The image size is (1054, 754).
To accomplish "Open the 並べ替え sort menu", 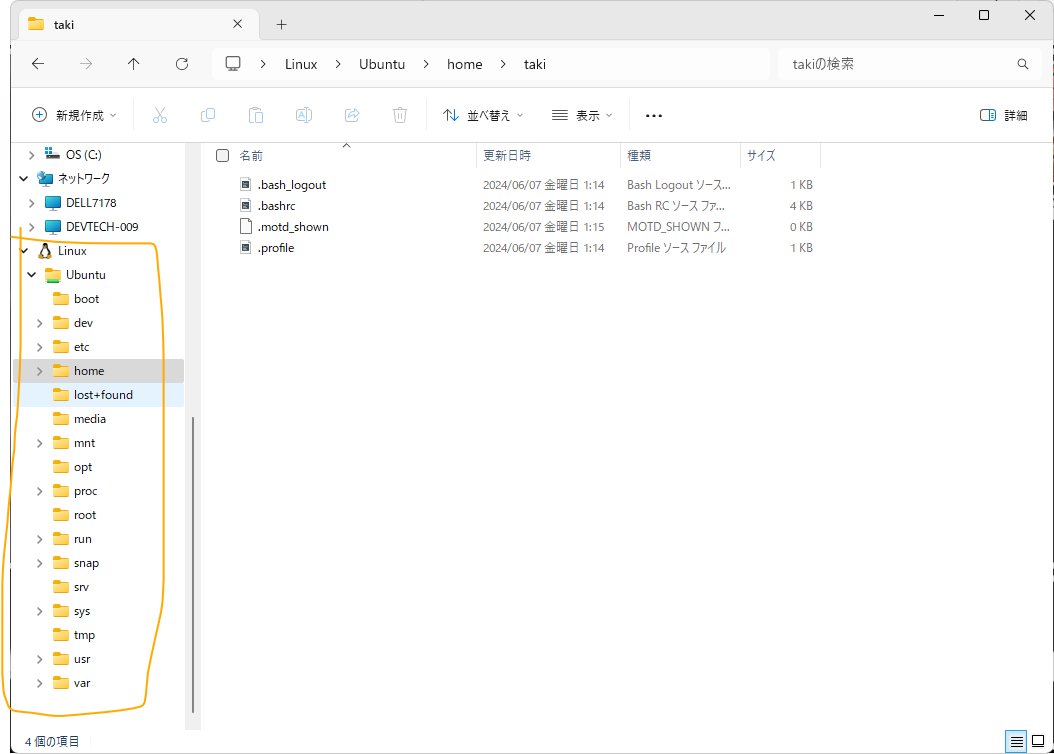I will 483,116.
